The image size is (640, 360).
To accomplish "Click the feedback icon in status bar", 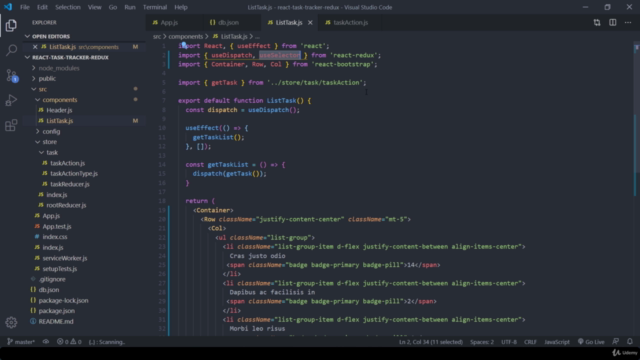I will pyautogui.click(x=616, y=342).
